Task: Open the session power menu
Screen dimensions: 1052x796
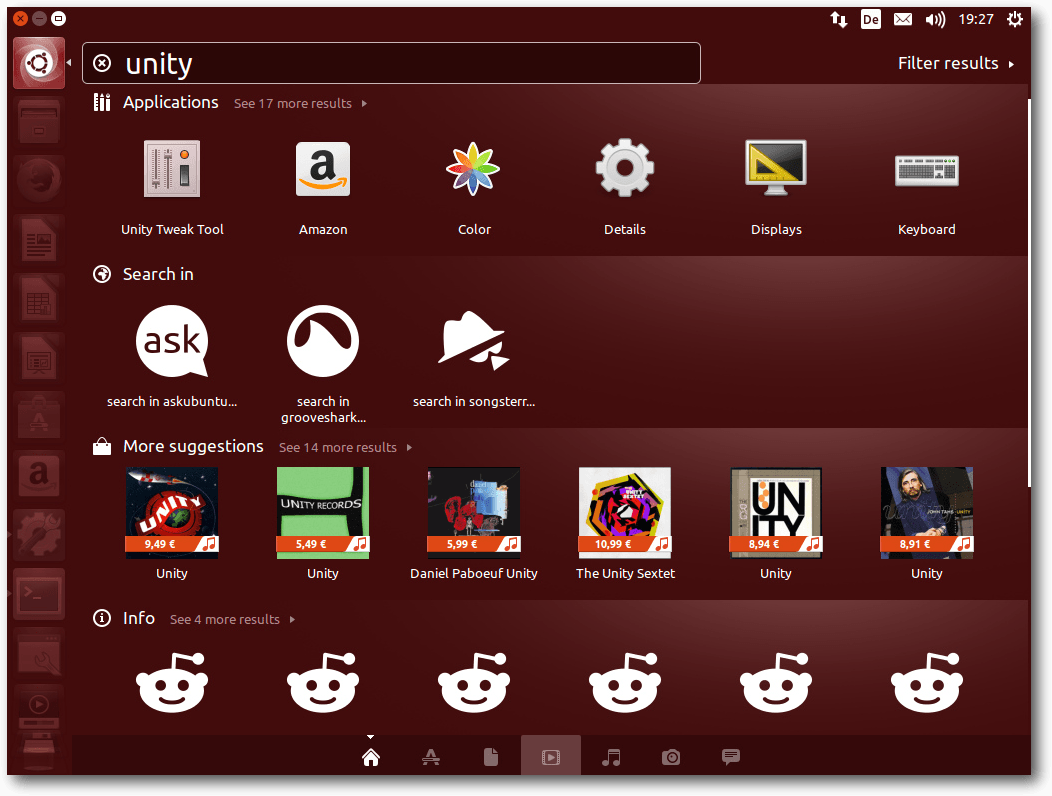Action: (x=1014, y=19)
